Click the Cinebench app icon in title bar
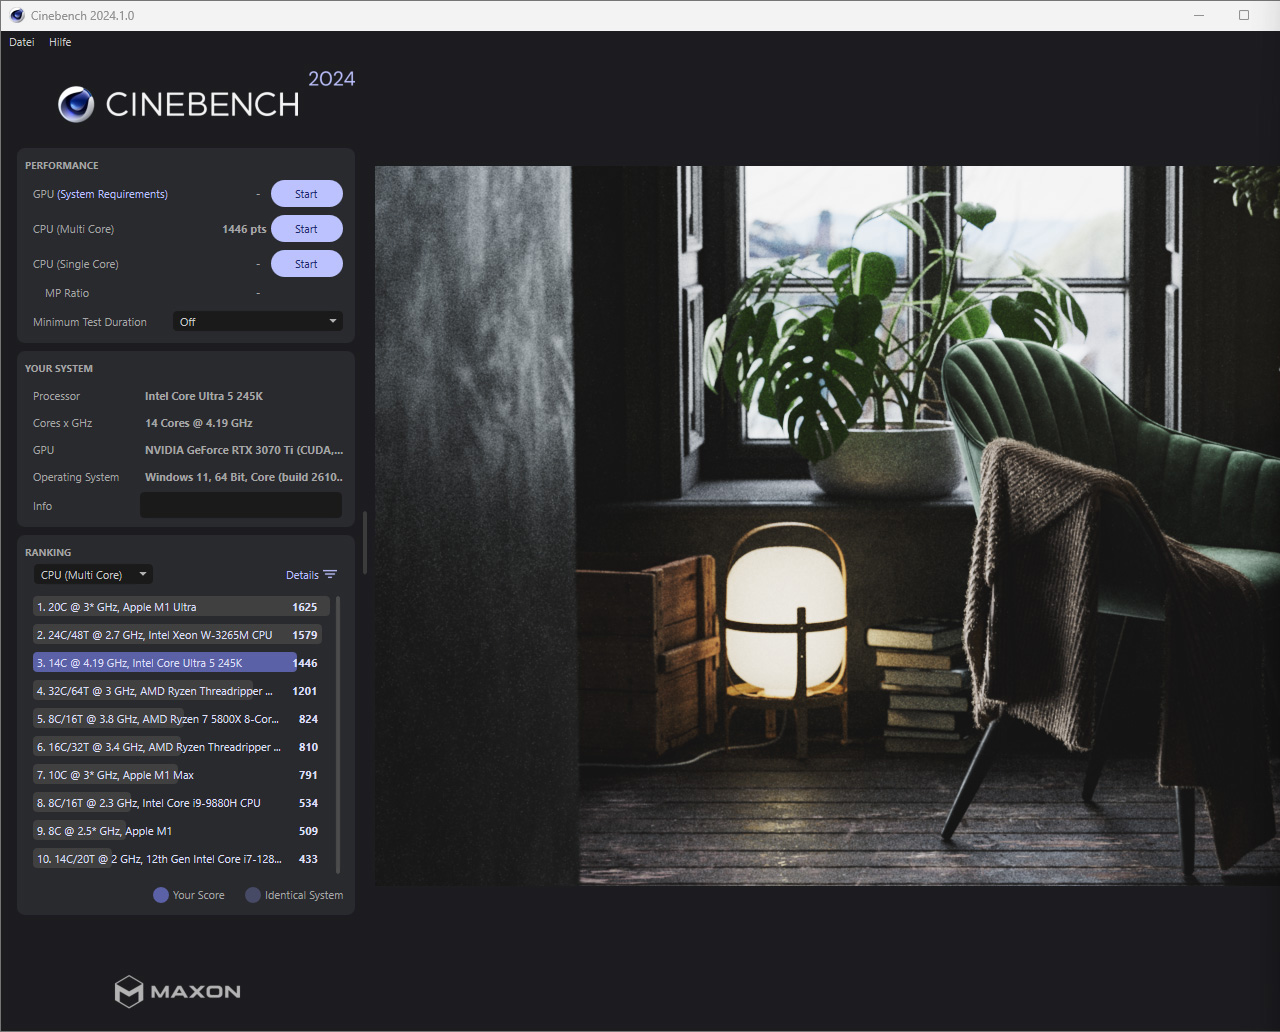The height and width of the screenshot is (1032, 1280). [x=17, y=15]
